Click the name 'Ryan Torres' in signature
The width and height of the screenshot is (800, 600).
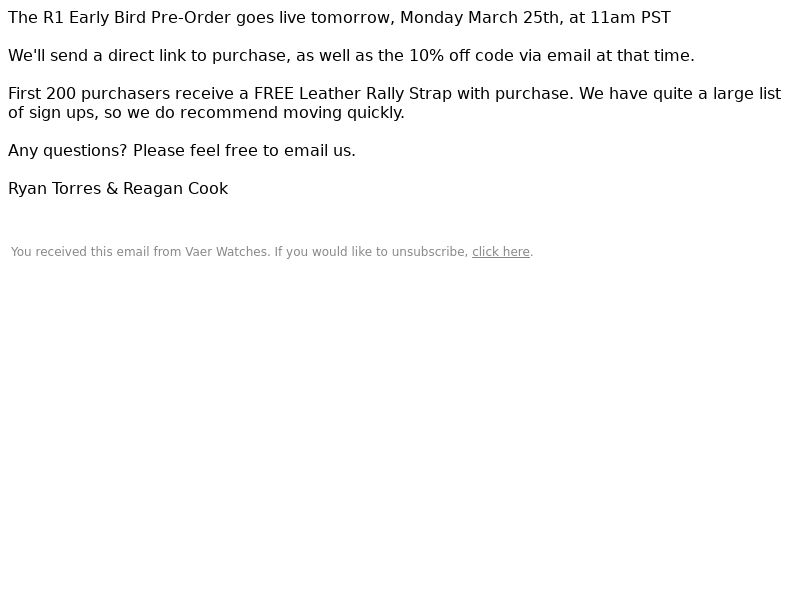click(55, 189)
